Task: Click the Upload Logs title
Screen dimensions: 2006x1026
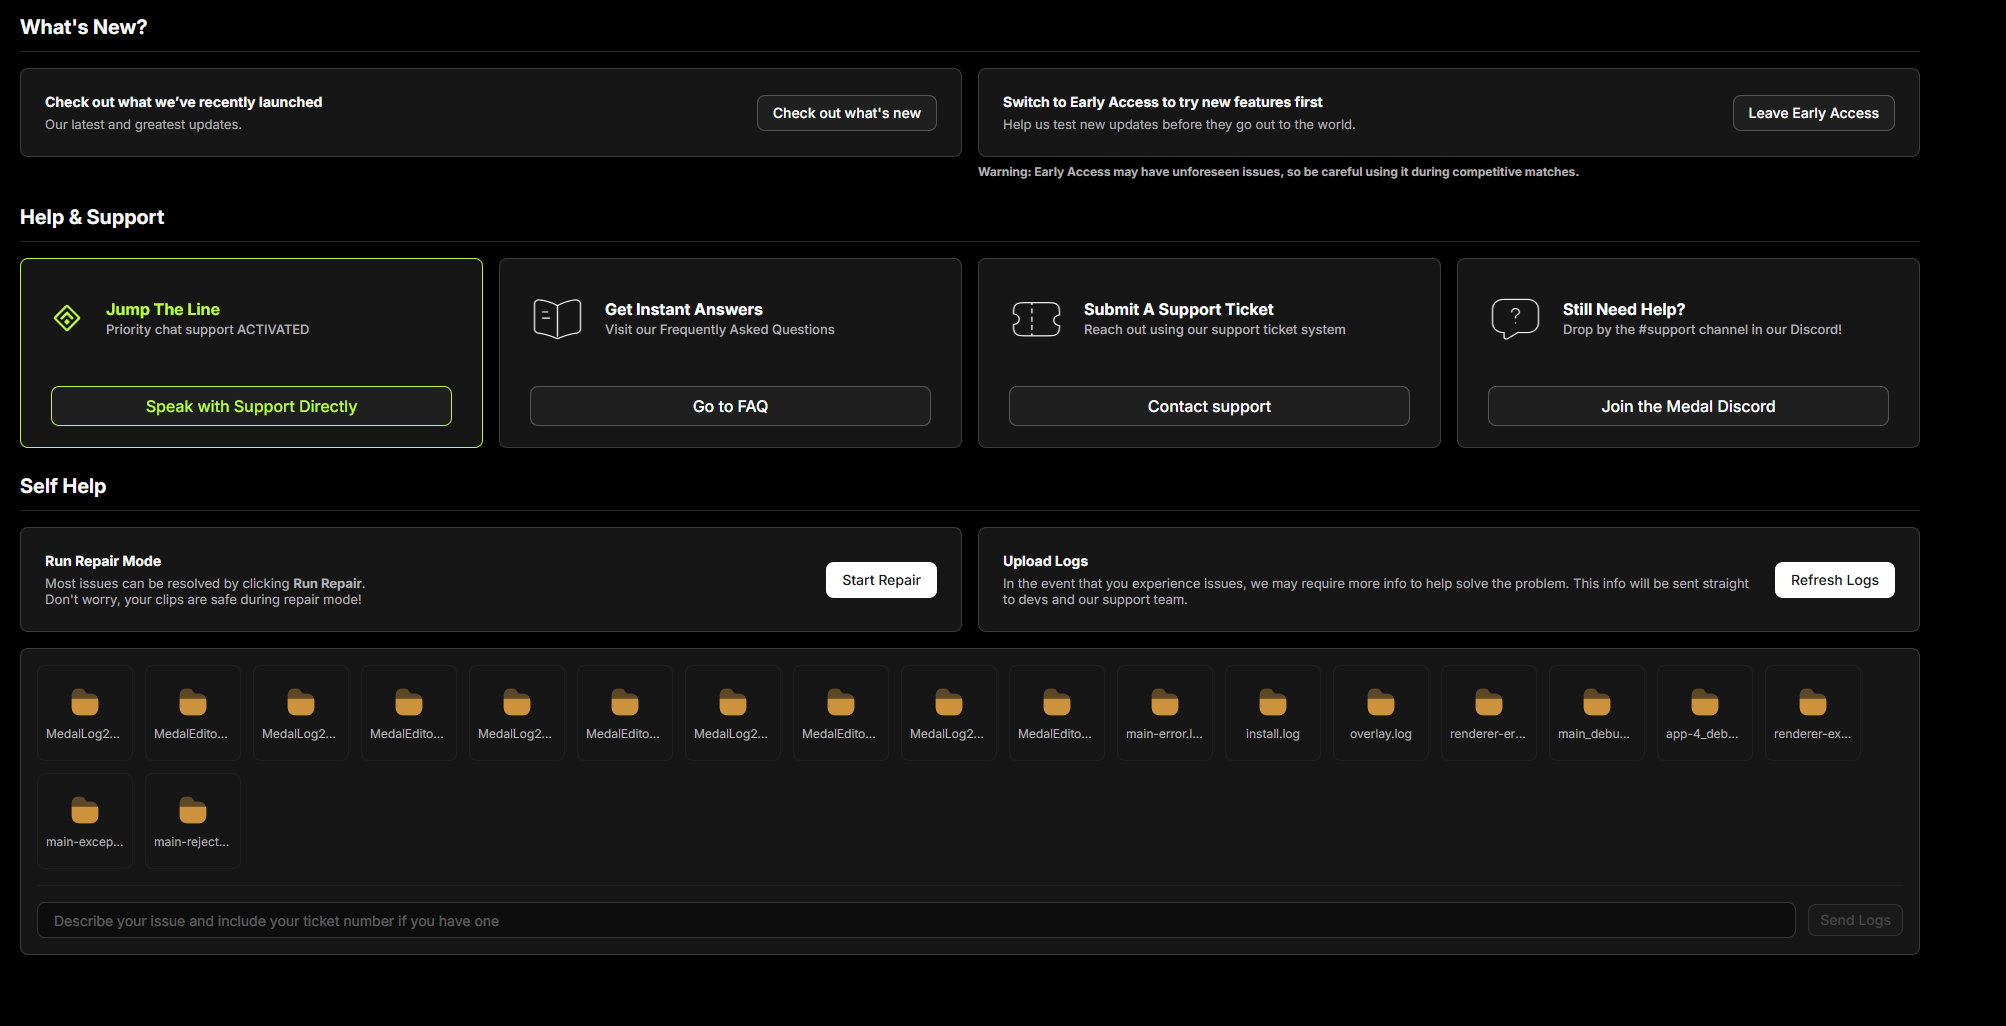Action: tap(1045, 561)
